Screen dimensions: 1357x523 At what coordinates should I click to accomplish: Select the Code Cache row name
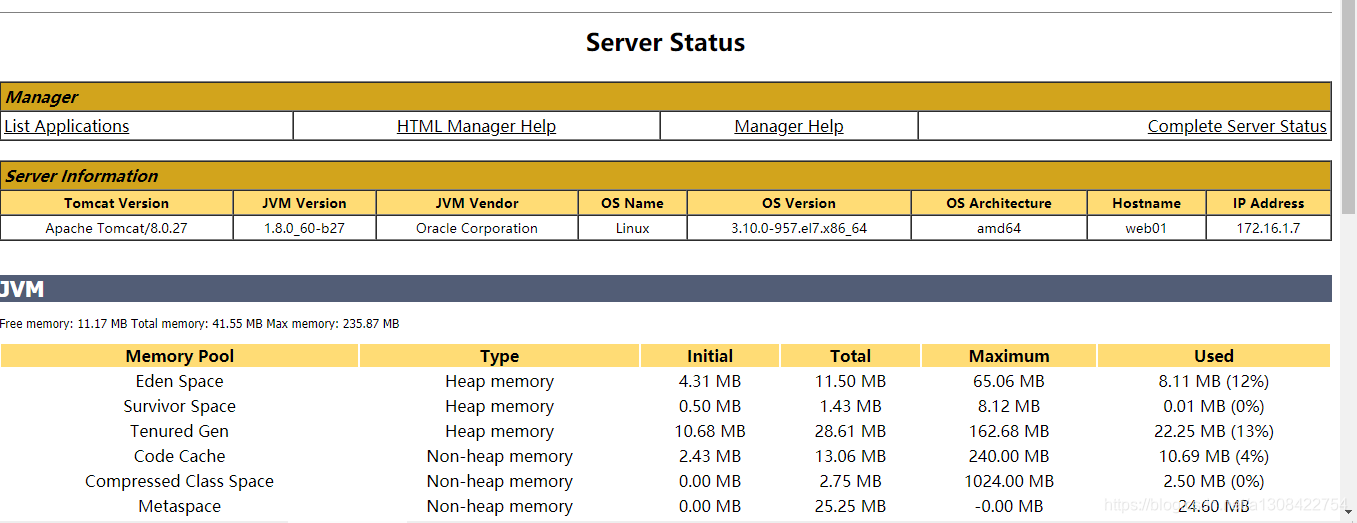point(180,456)
